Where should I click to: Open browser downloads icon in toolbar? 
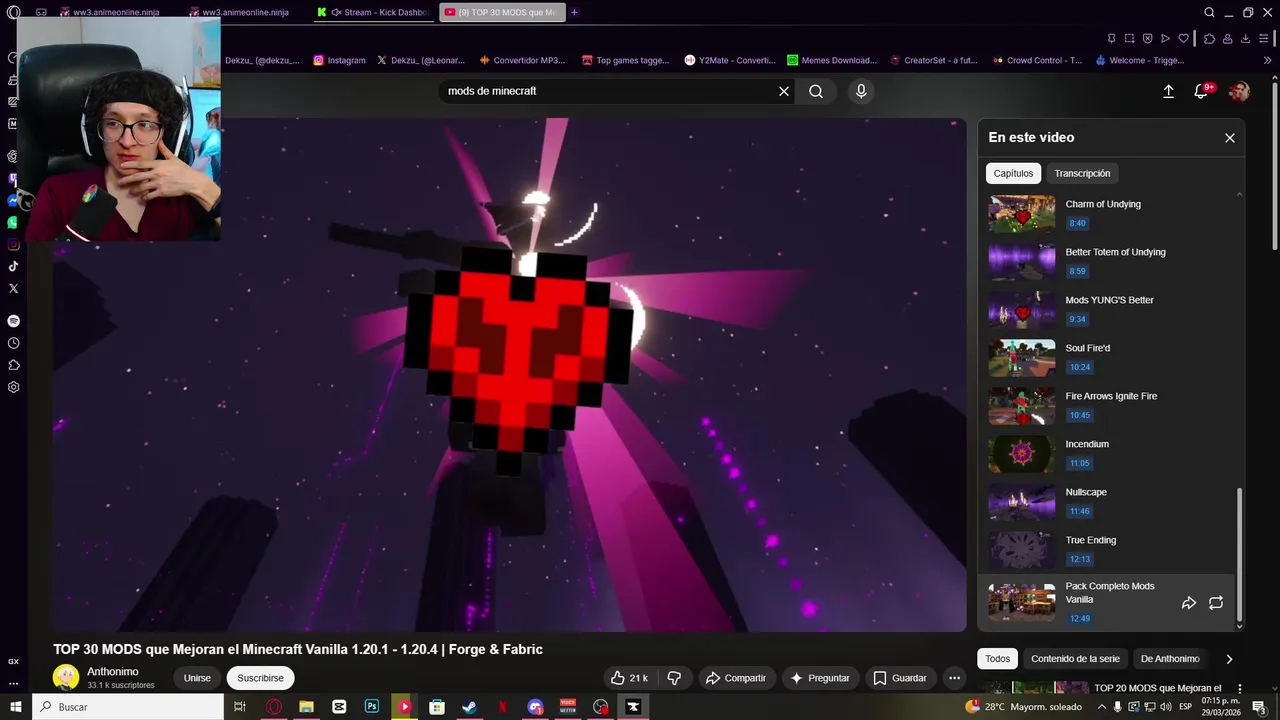1246,39
